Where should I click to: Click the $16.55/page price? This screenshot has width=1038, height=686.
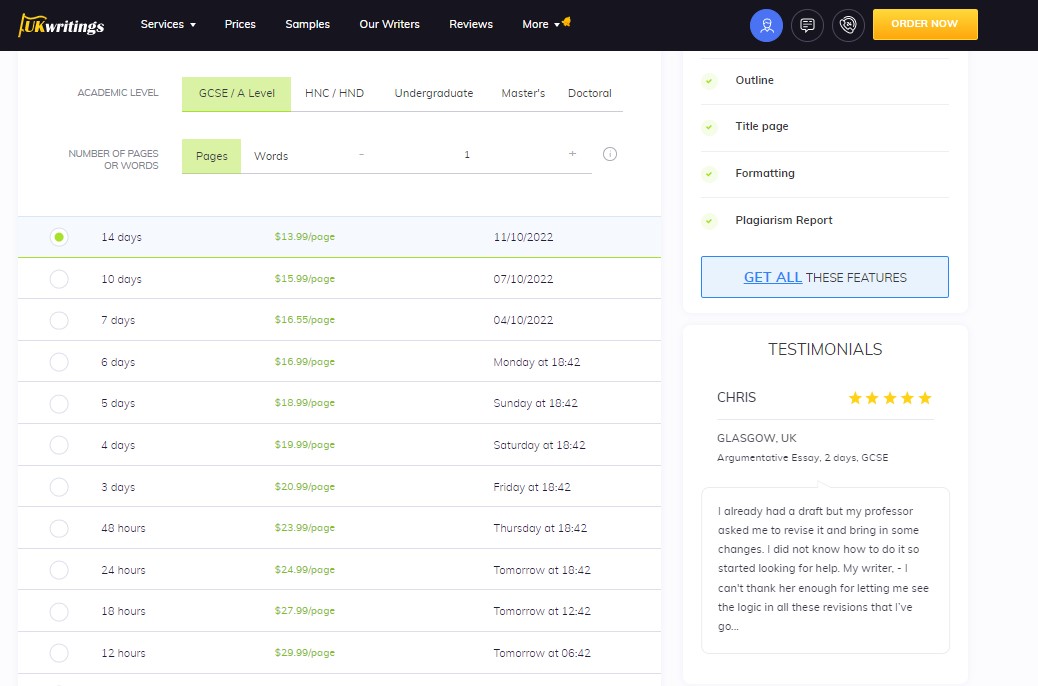305,320
